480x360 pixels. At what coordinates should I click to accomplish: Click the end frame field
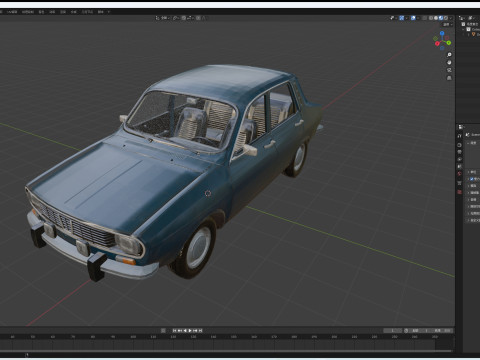[442, 331]
